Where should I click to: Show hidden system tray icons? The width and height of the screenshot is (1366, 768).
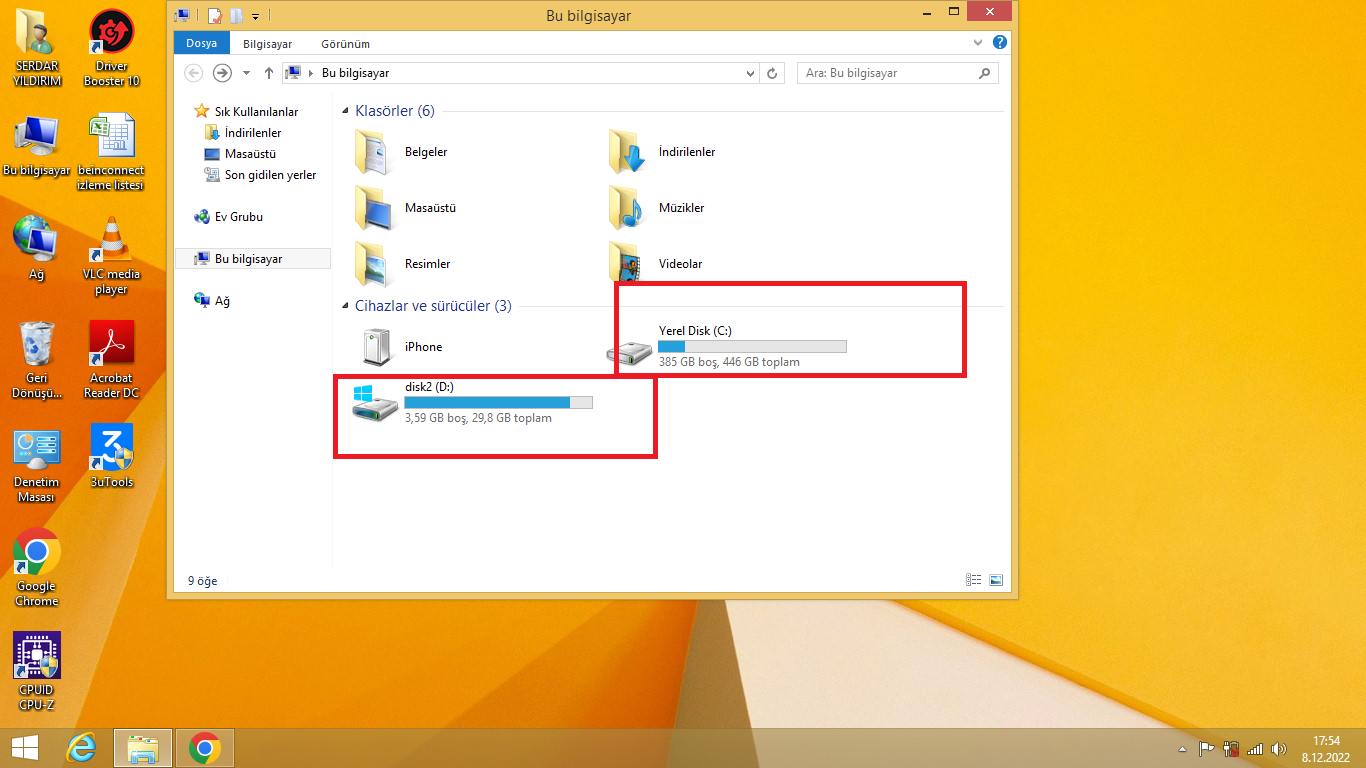point(1182,748)
